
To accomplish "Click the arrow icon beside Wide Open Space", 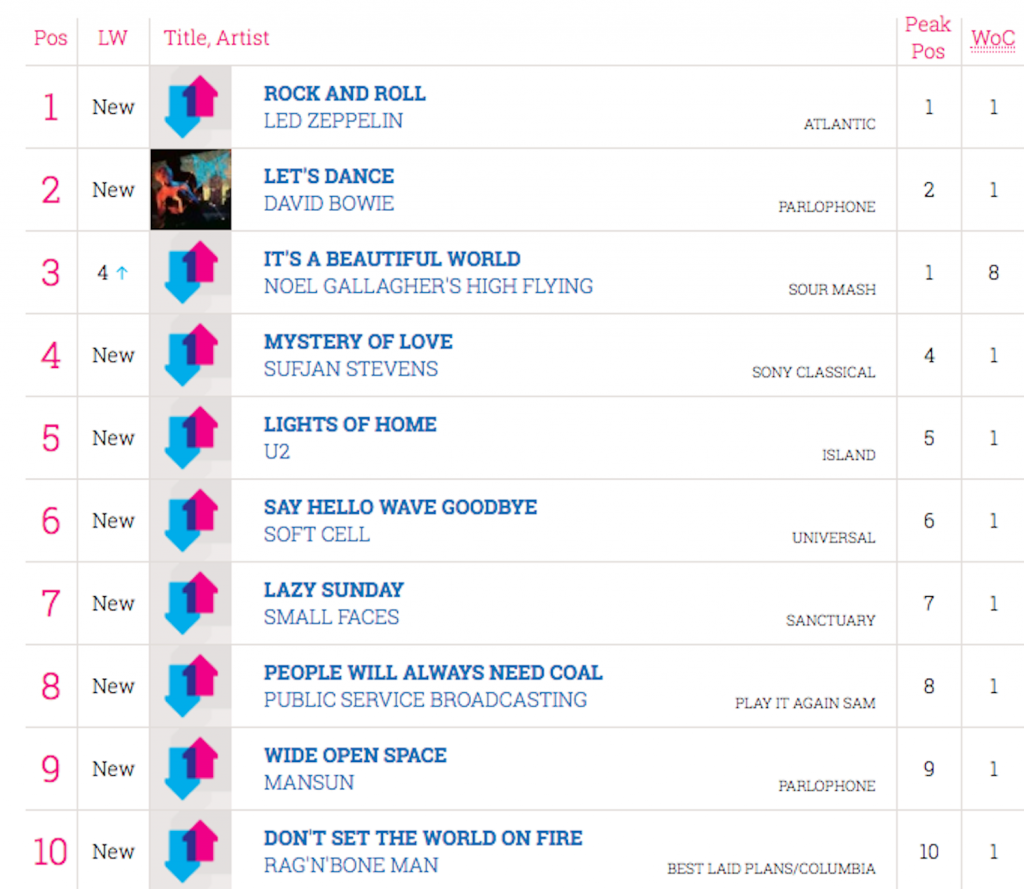I will coord(190,769).
